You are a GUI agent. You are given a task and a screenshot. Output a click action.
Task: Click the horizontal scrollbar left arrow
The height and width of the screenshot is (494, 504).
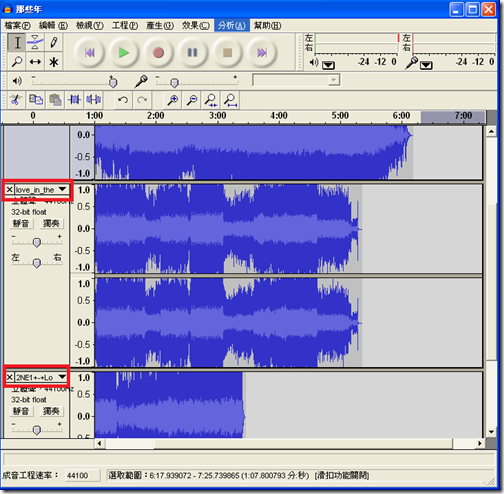99,444
